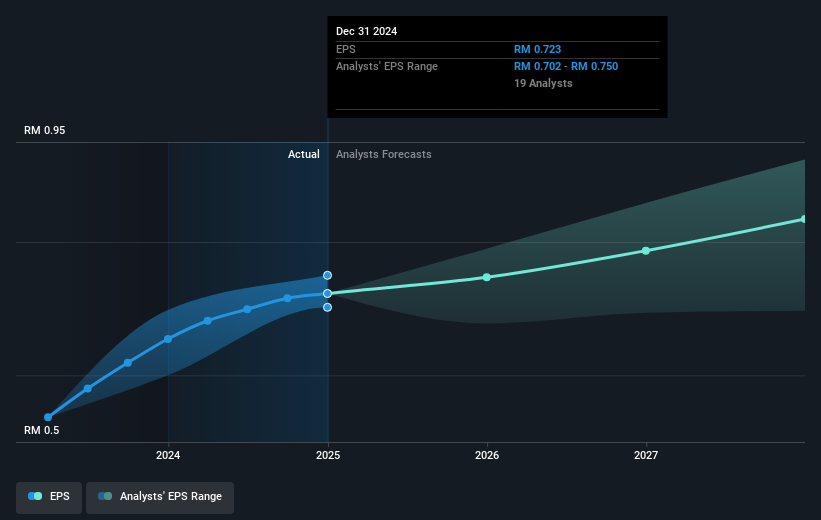Click the tooltip value 'RM 0.723'

pyautogui.click(x=537, y=49)
